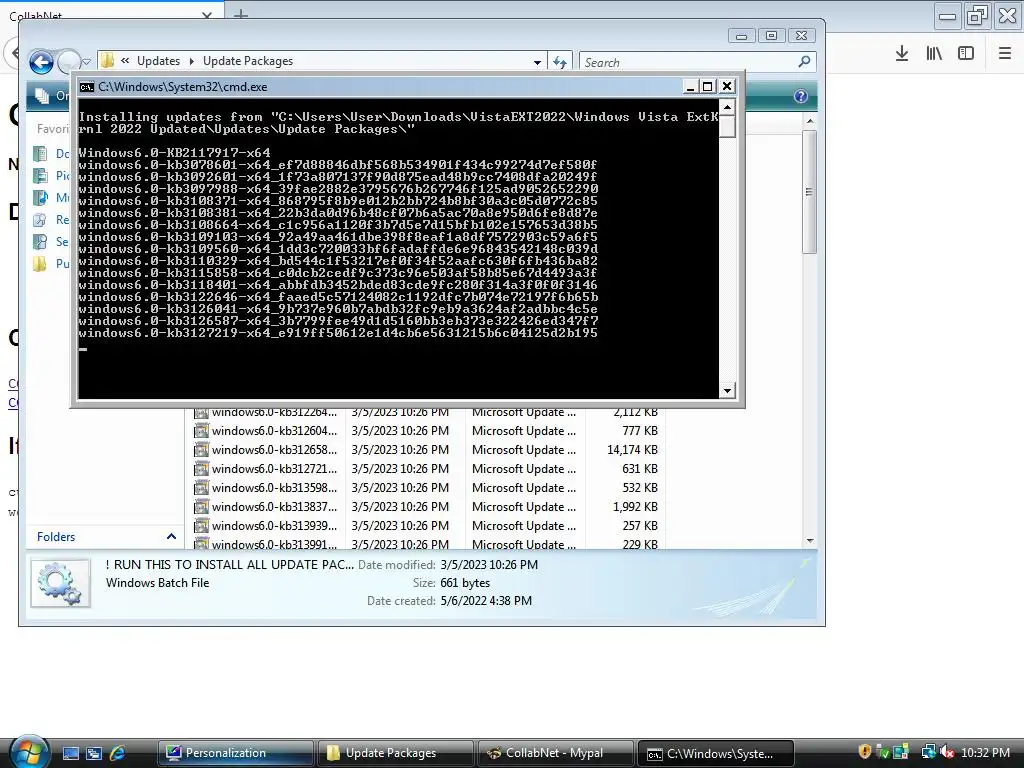
Task: Click the 1,992 KB size cell
Action: coord(635,507)
